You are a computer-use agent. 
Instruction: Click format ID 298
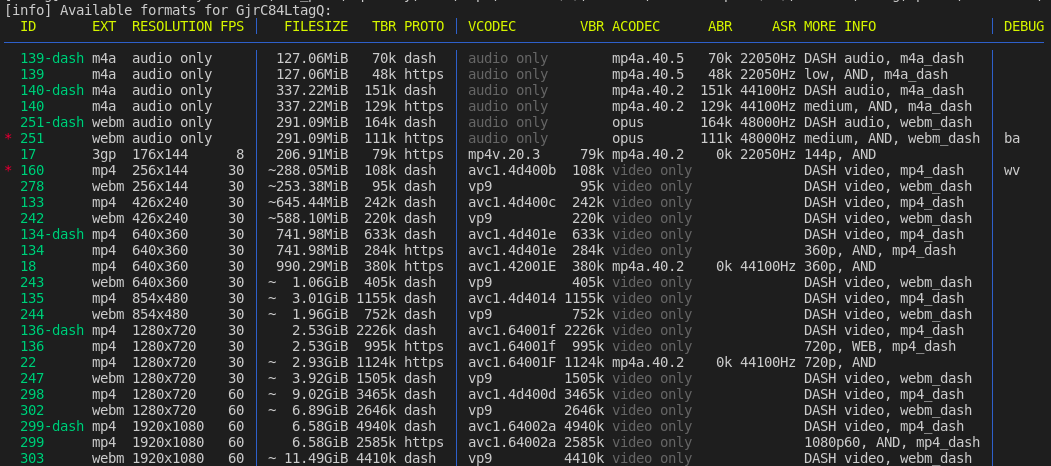coord(32,394)
